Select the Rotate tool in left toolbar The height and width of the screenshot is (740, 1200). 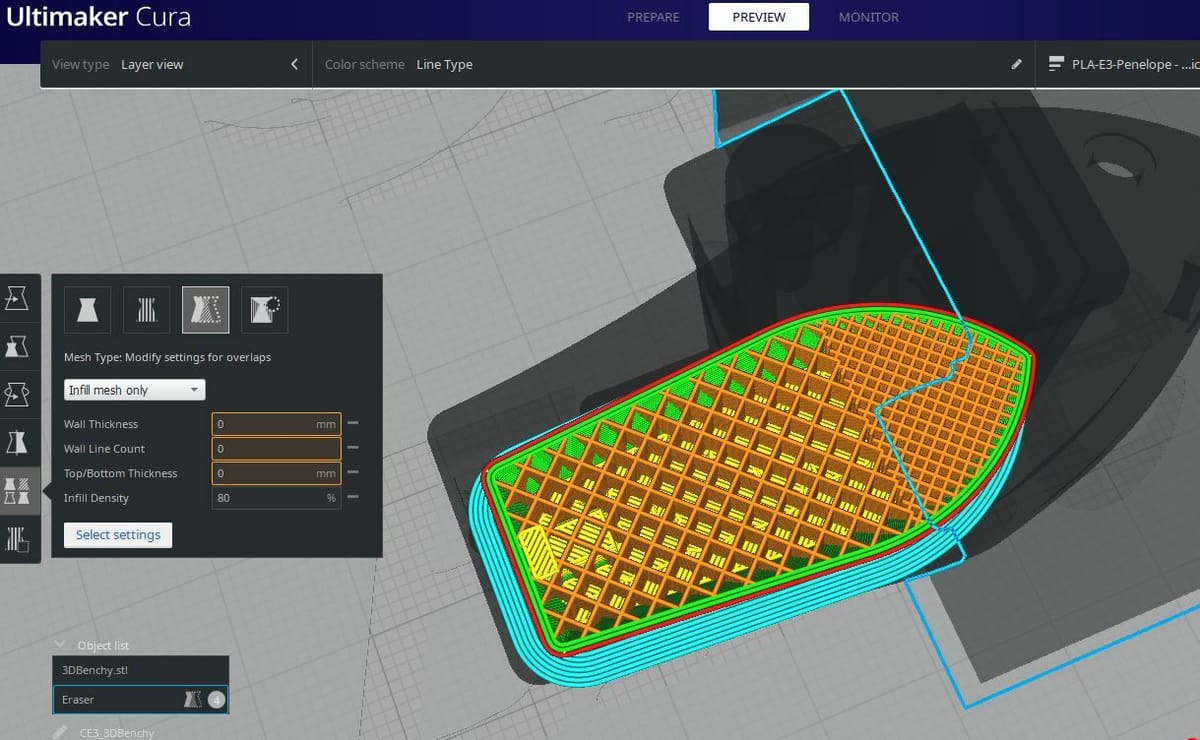[x=18, y=394]
